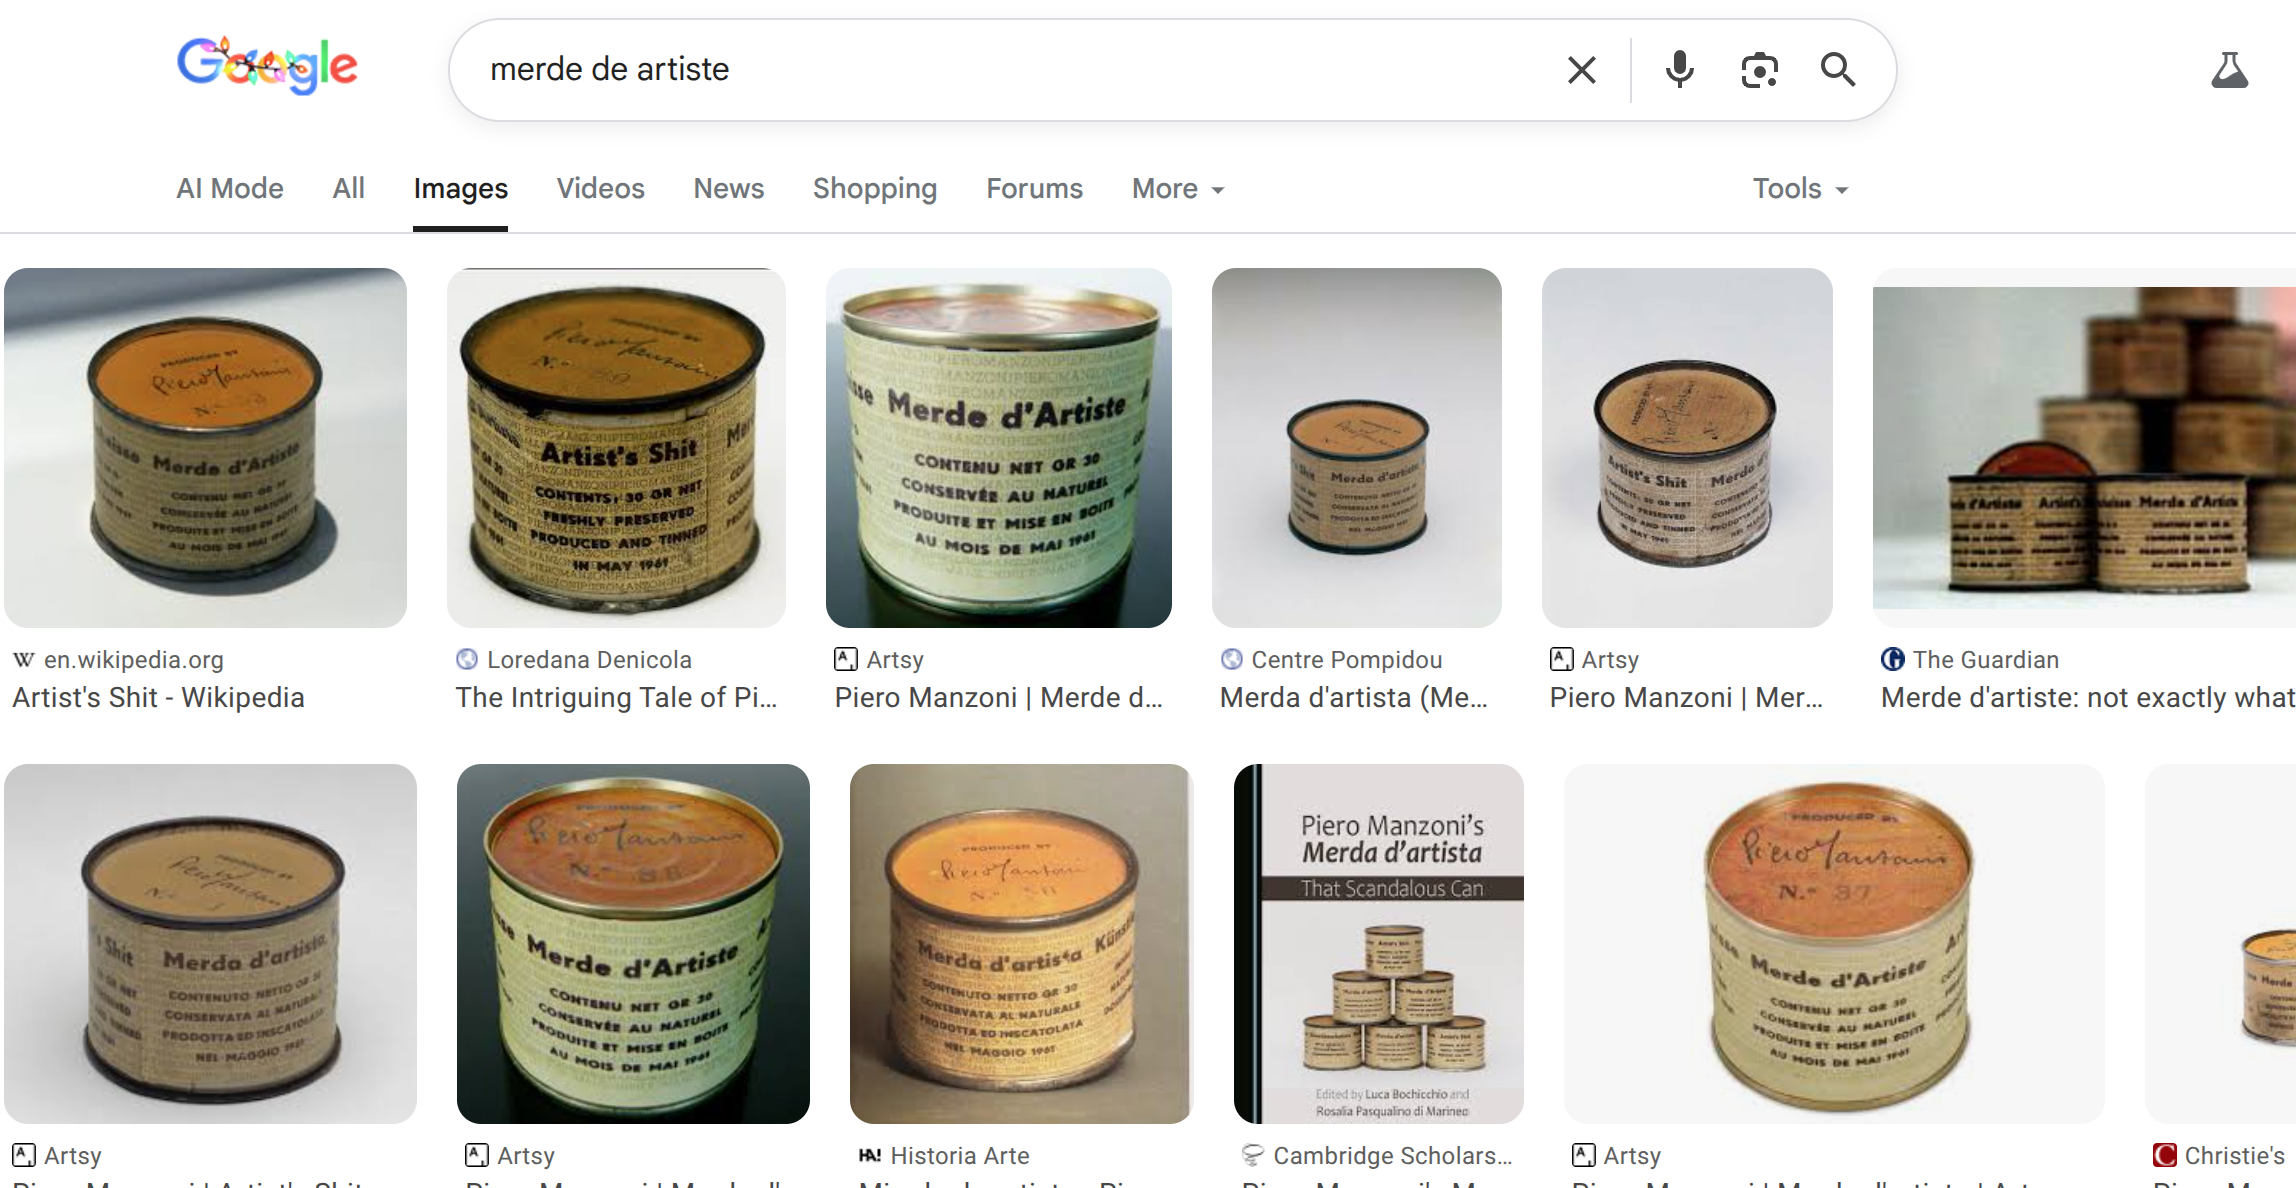Open the Guardian stacked cans thumbnail
The width and height of the screenshot is (2296, 1188).
click(x=2084, y=448)
